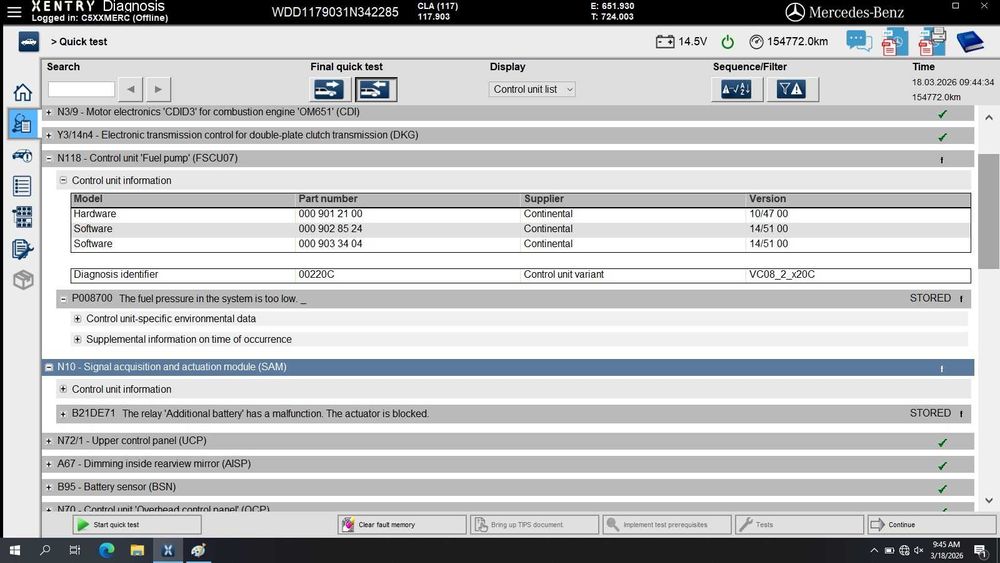Select Control unit variant VC08_2_x20C
This screenshot has width=1000, height=563.
tap(782, 275)
